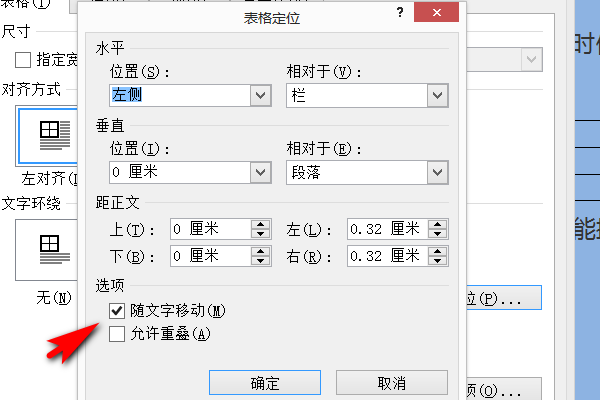Image resolution: width=600 pixels, height=400 pixels.
Task: Expand vertical relative-to 段落 dropdown
Action: pyautogui.click(x=437, y=172)
